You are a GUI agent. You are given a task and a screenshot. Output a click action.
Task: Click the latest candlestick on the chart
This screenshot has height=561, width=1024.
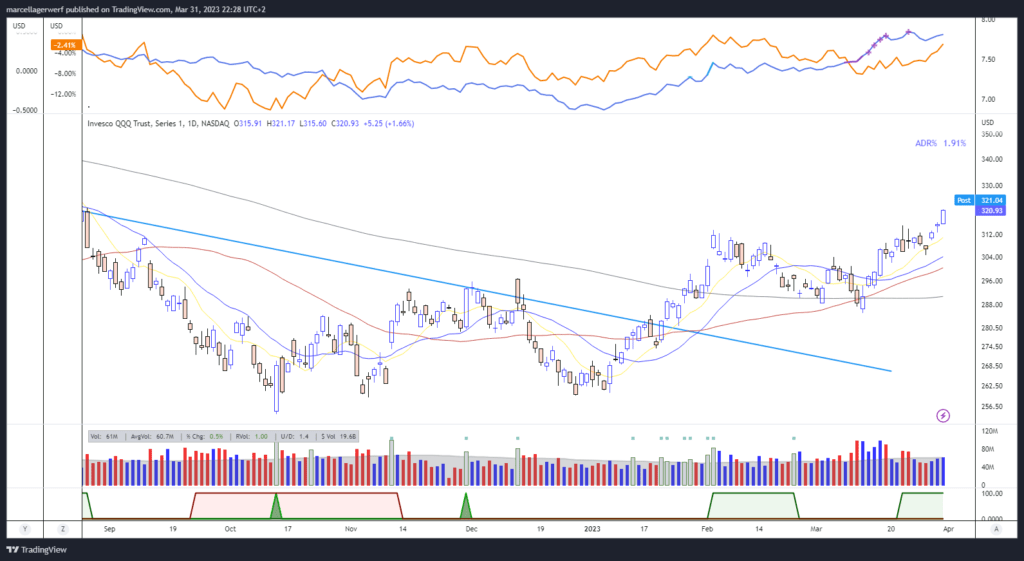coord(943,217)
